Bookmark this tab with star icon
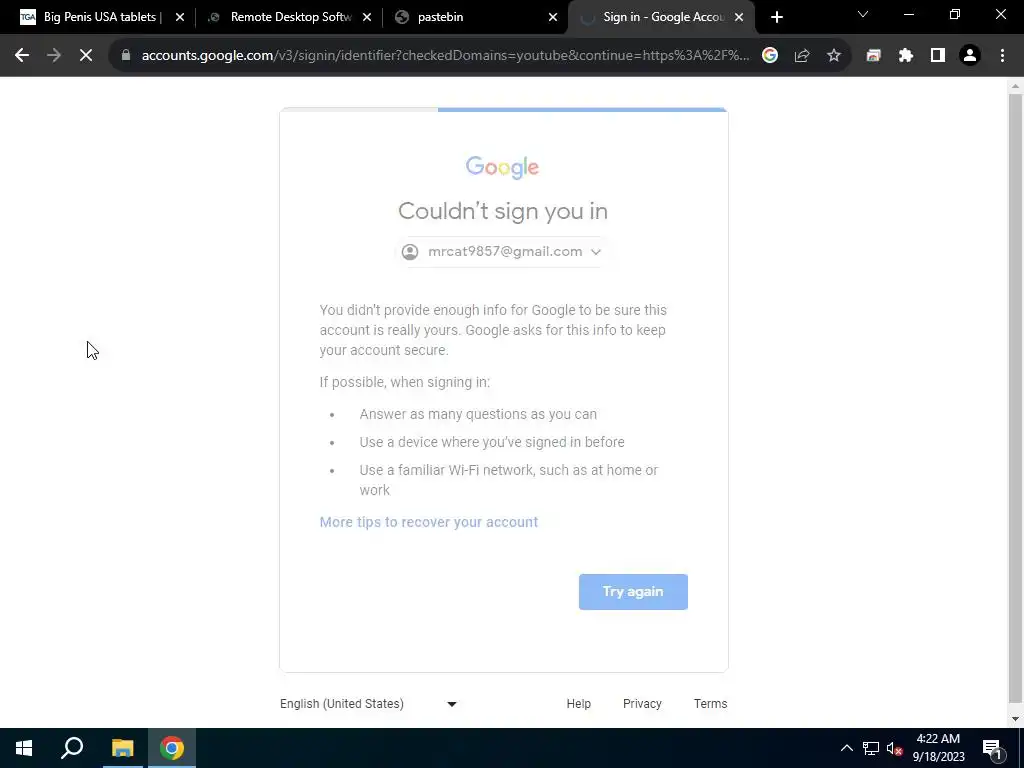This screenshot has height=768, width=1024. click(x=834, y=56)
